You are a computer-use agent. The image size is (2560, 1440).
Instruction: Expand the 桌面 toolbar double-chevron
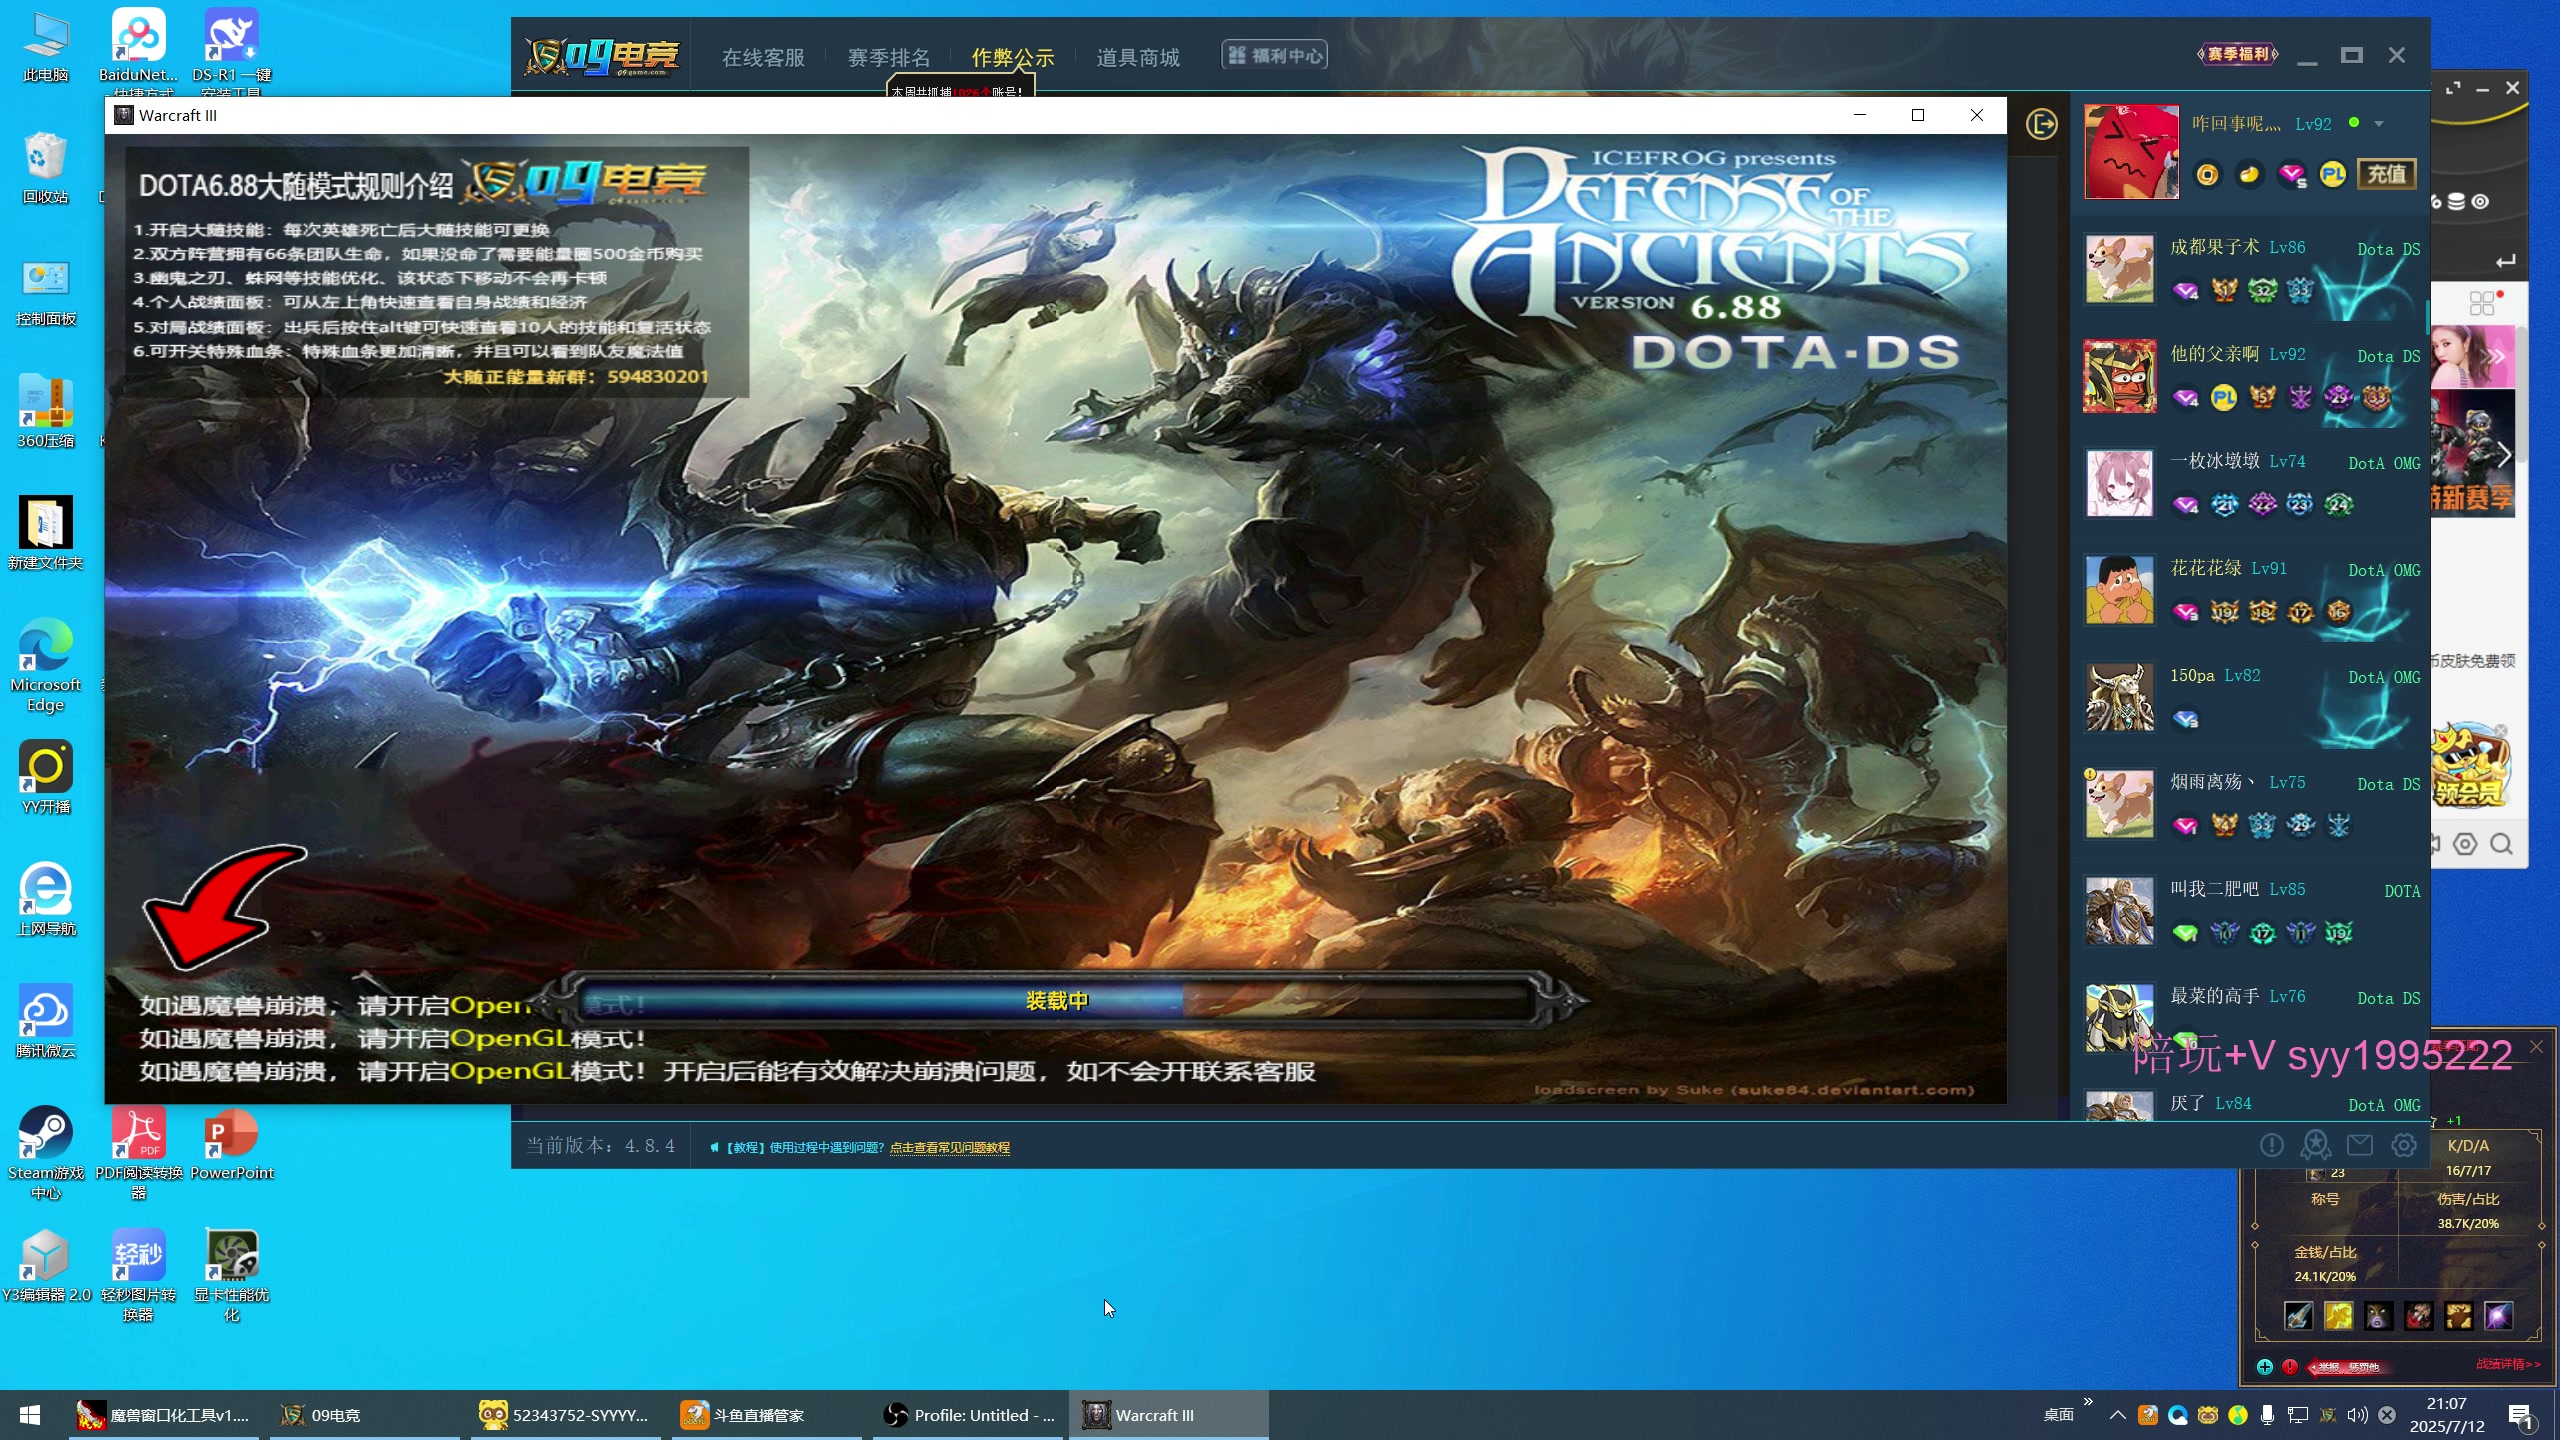pyautogui.click(x=2088, y=1402)
